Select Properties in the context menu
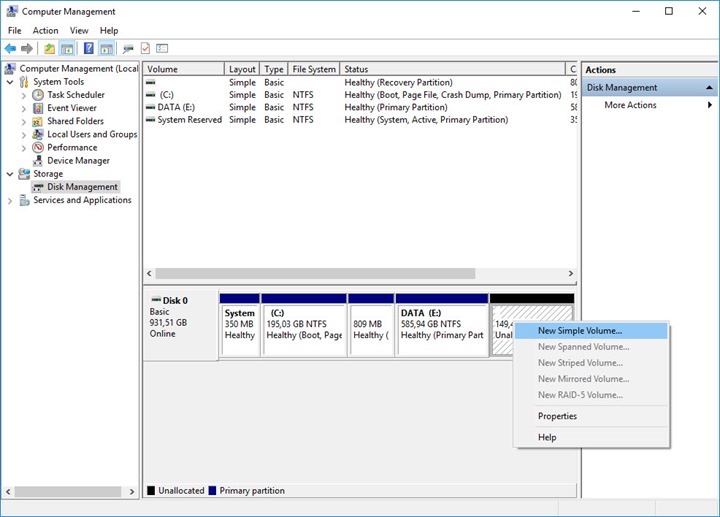Image resolution: width=720 pixels, height=517 pixels. 557,416
